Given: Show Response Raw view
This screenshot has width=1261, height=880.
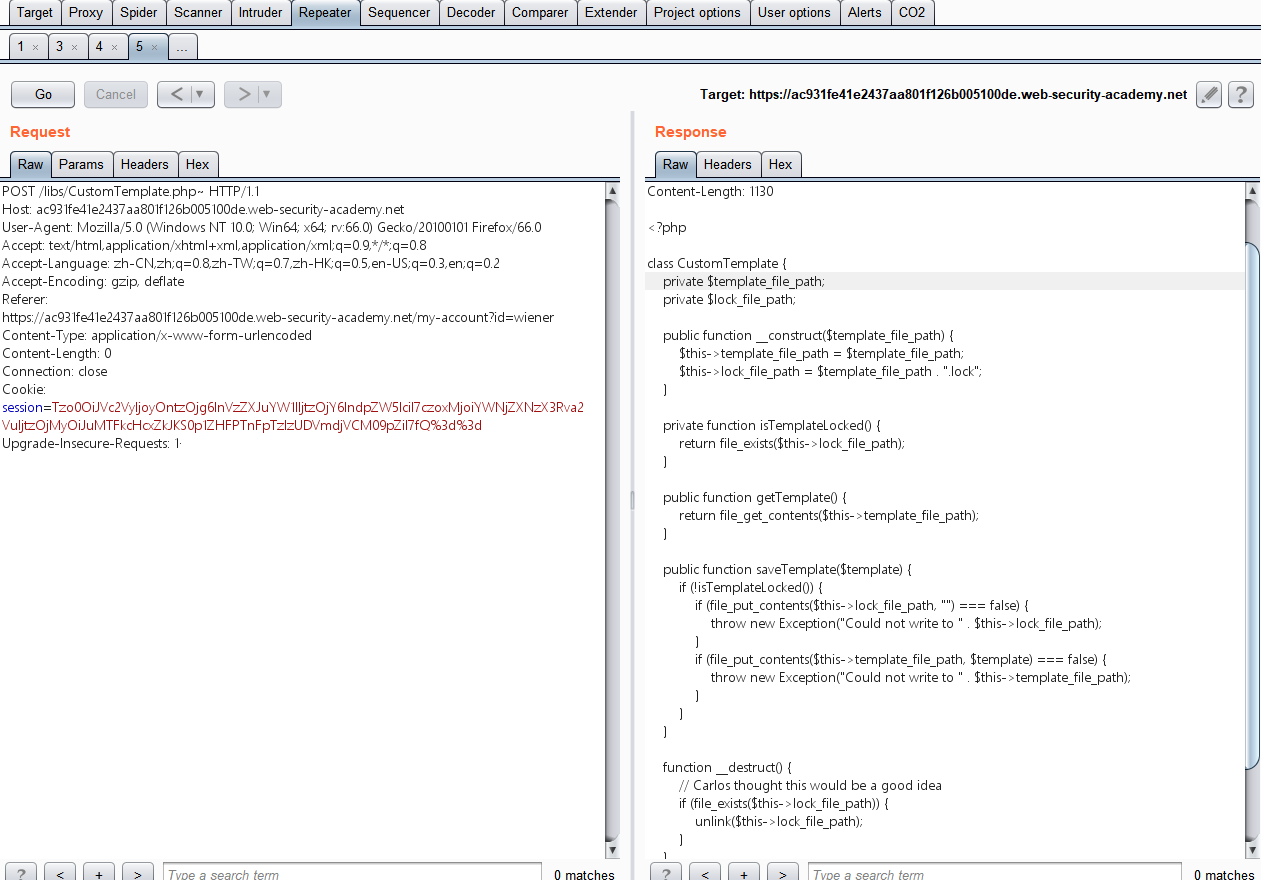Looking at the screenshot, I should [676, 165].
